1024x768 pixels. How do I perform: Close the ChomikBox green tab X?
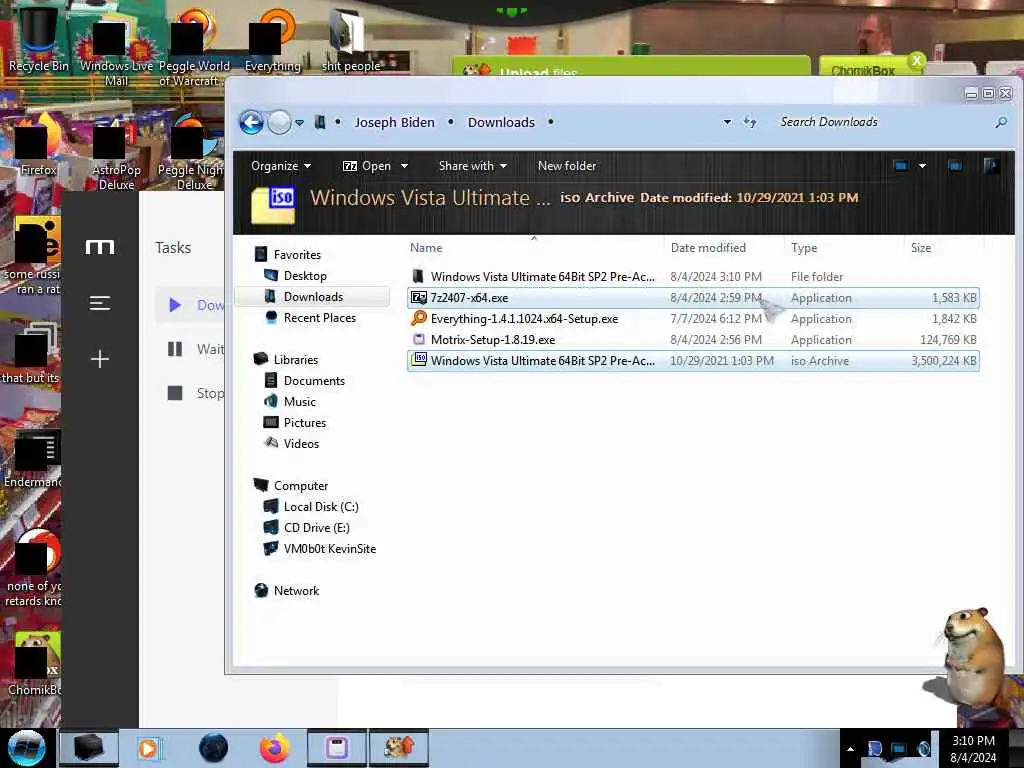point(917,61)
